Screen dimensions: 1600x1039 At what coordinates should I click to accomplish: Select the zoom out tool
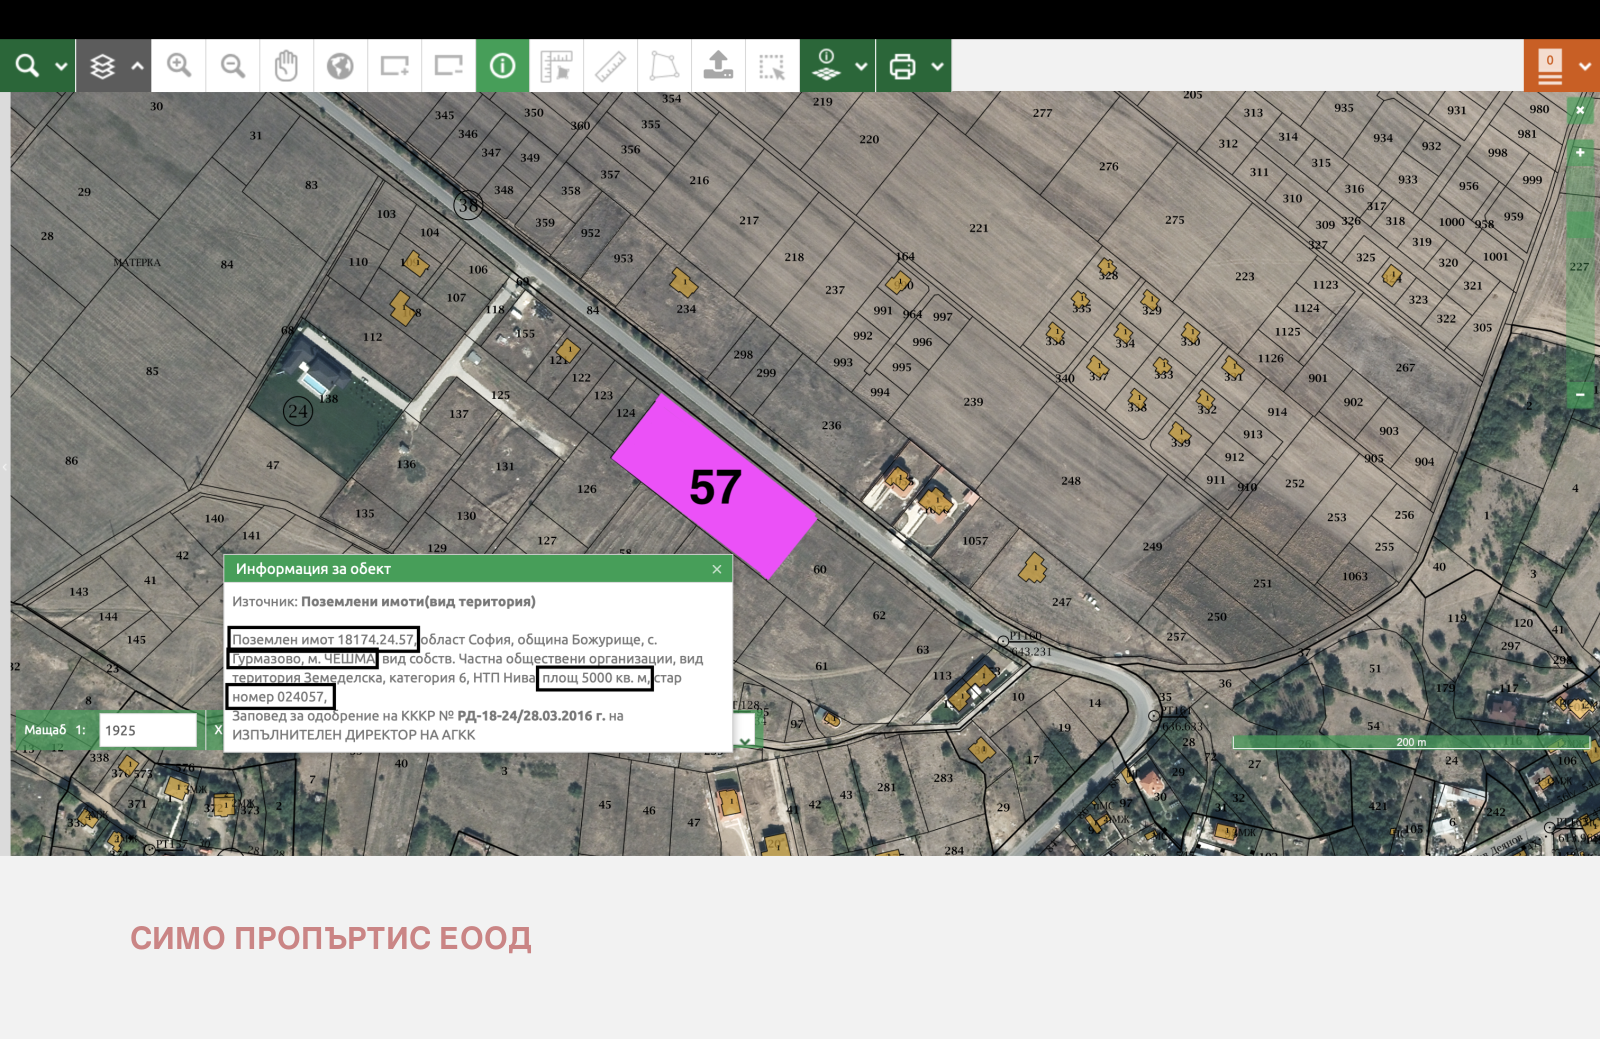[x=232, y=65]
